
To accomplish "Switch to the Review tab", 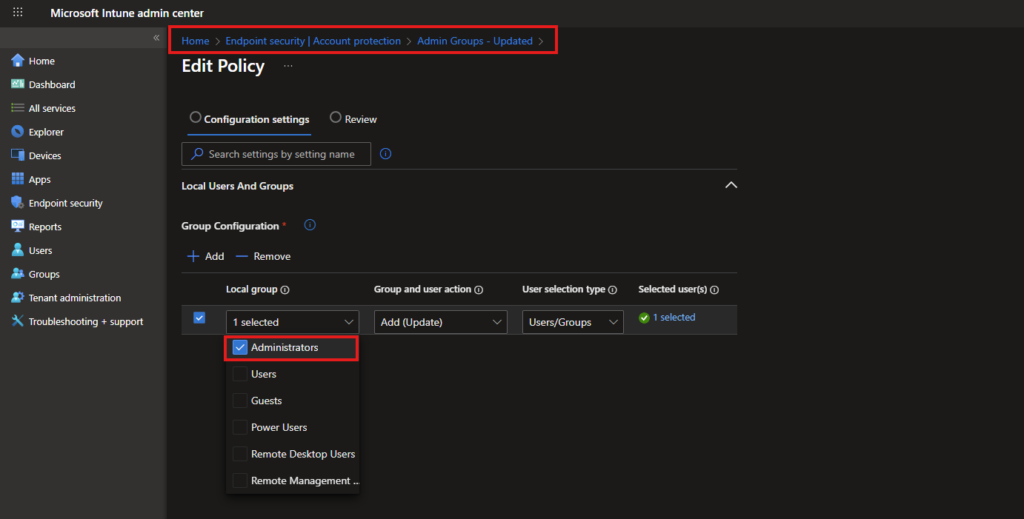I will (353, 119).
